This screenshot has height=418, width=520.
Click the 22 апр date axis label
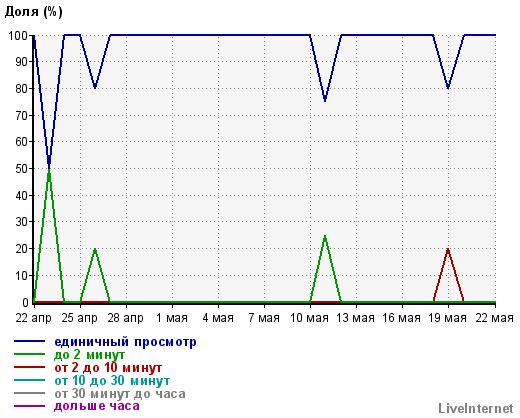(x=33, y=318)
